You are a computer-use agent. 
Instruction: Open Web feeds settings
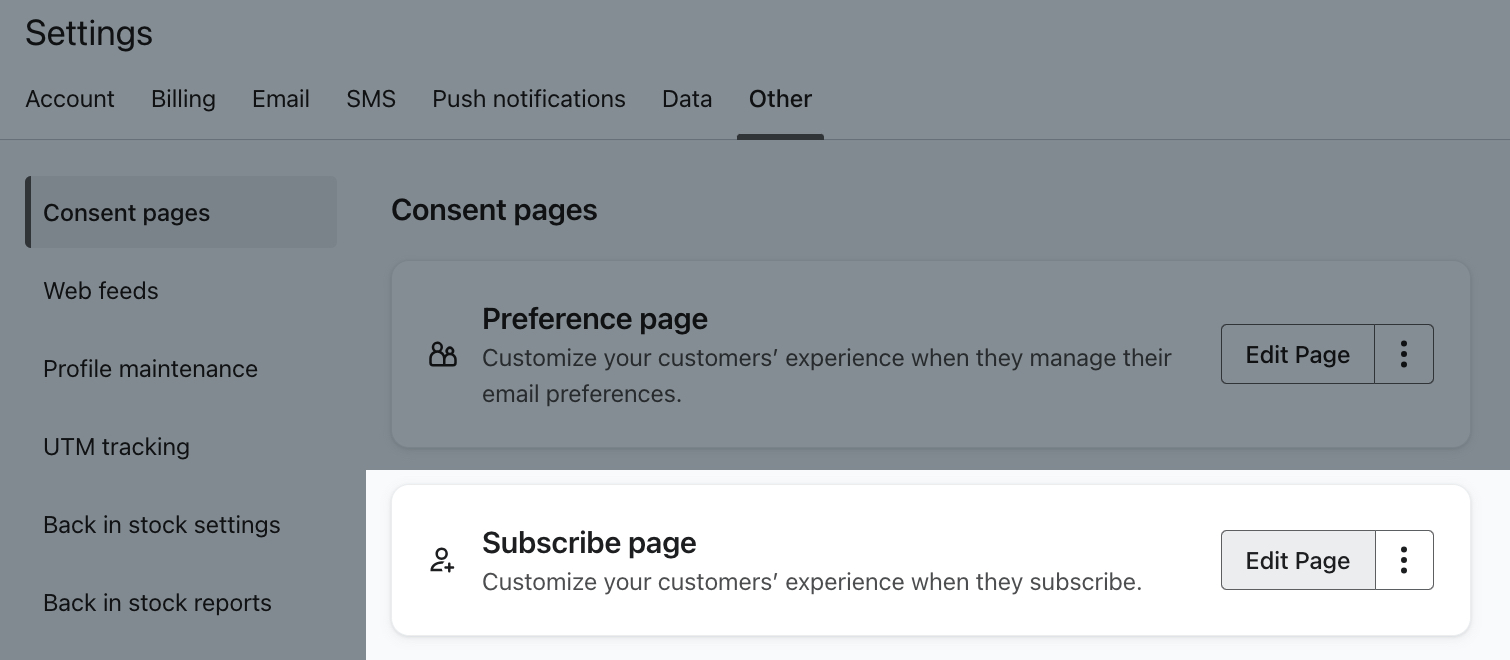(x=101, y=290)
